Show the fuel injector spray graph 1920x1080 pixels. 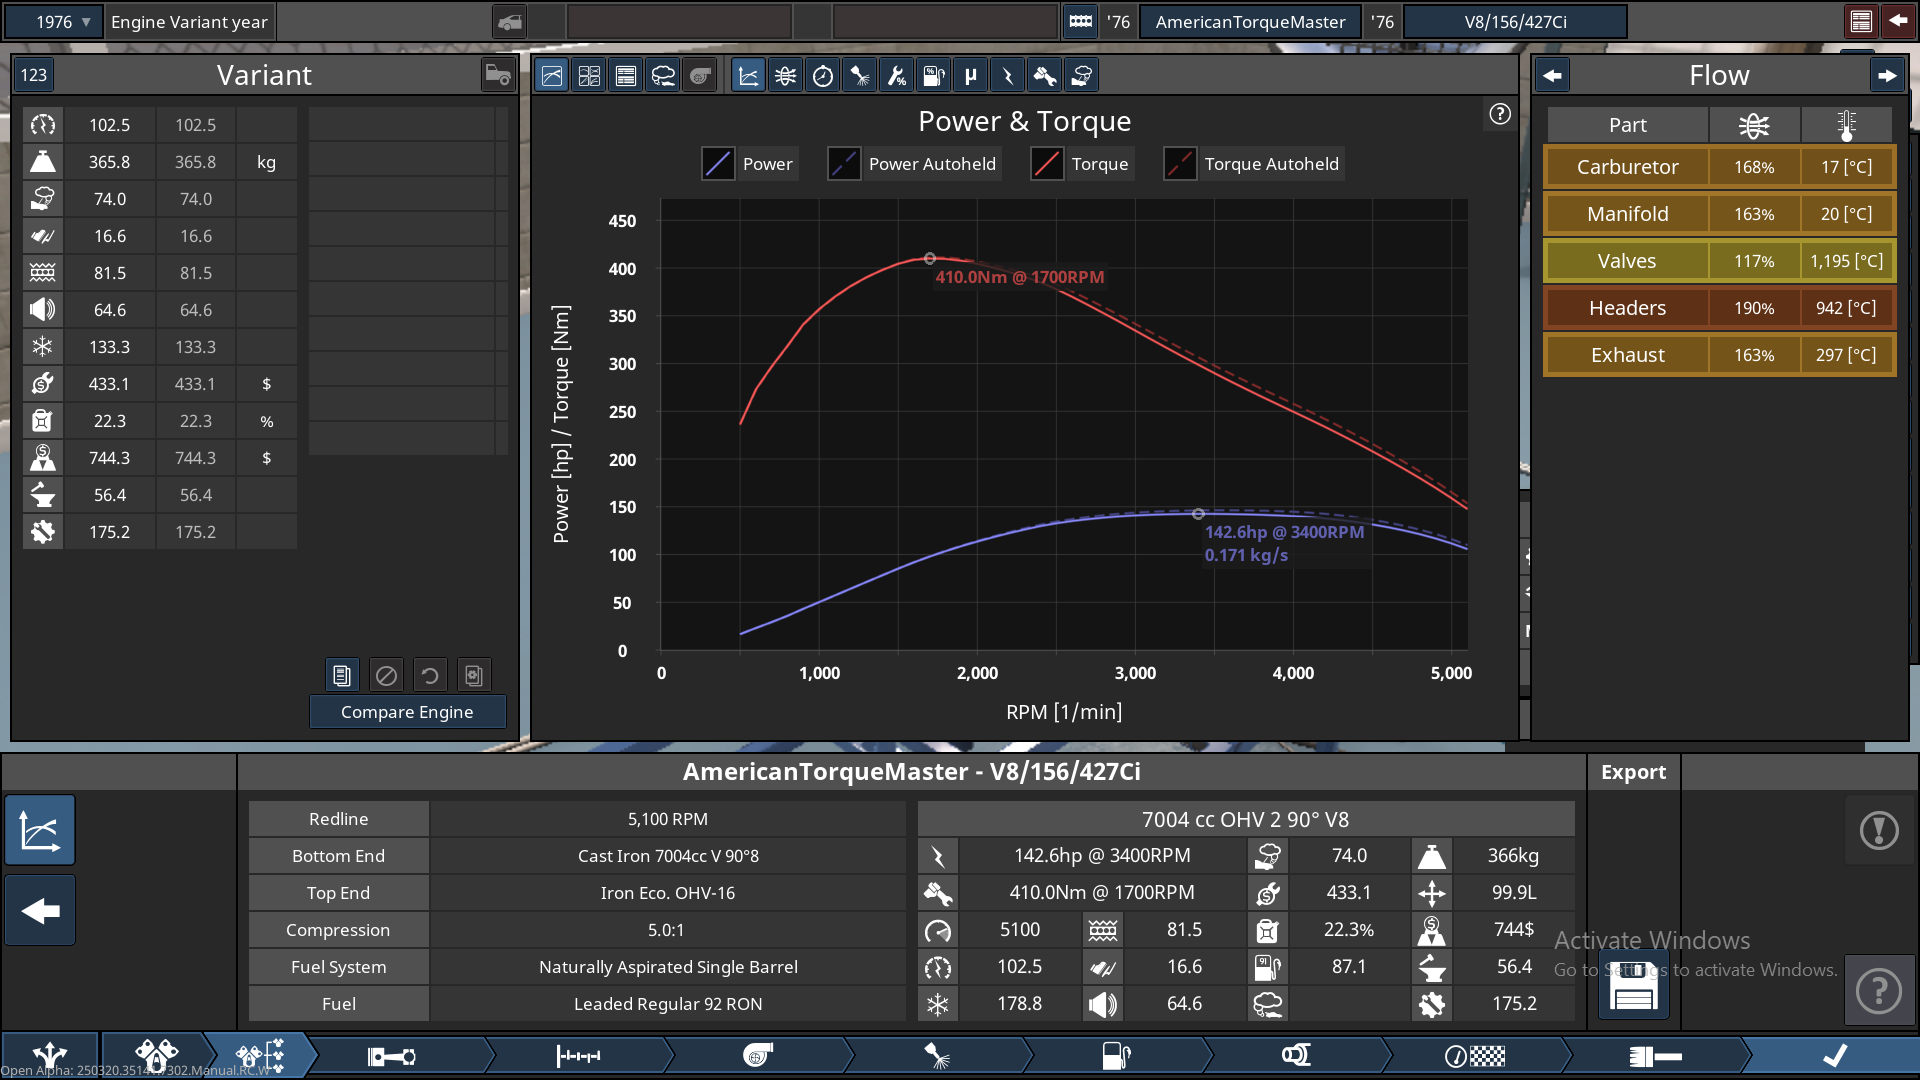pos(859,76)
